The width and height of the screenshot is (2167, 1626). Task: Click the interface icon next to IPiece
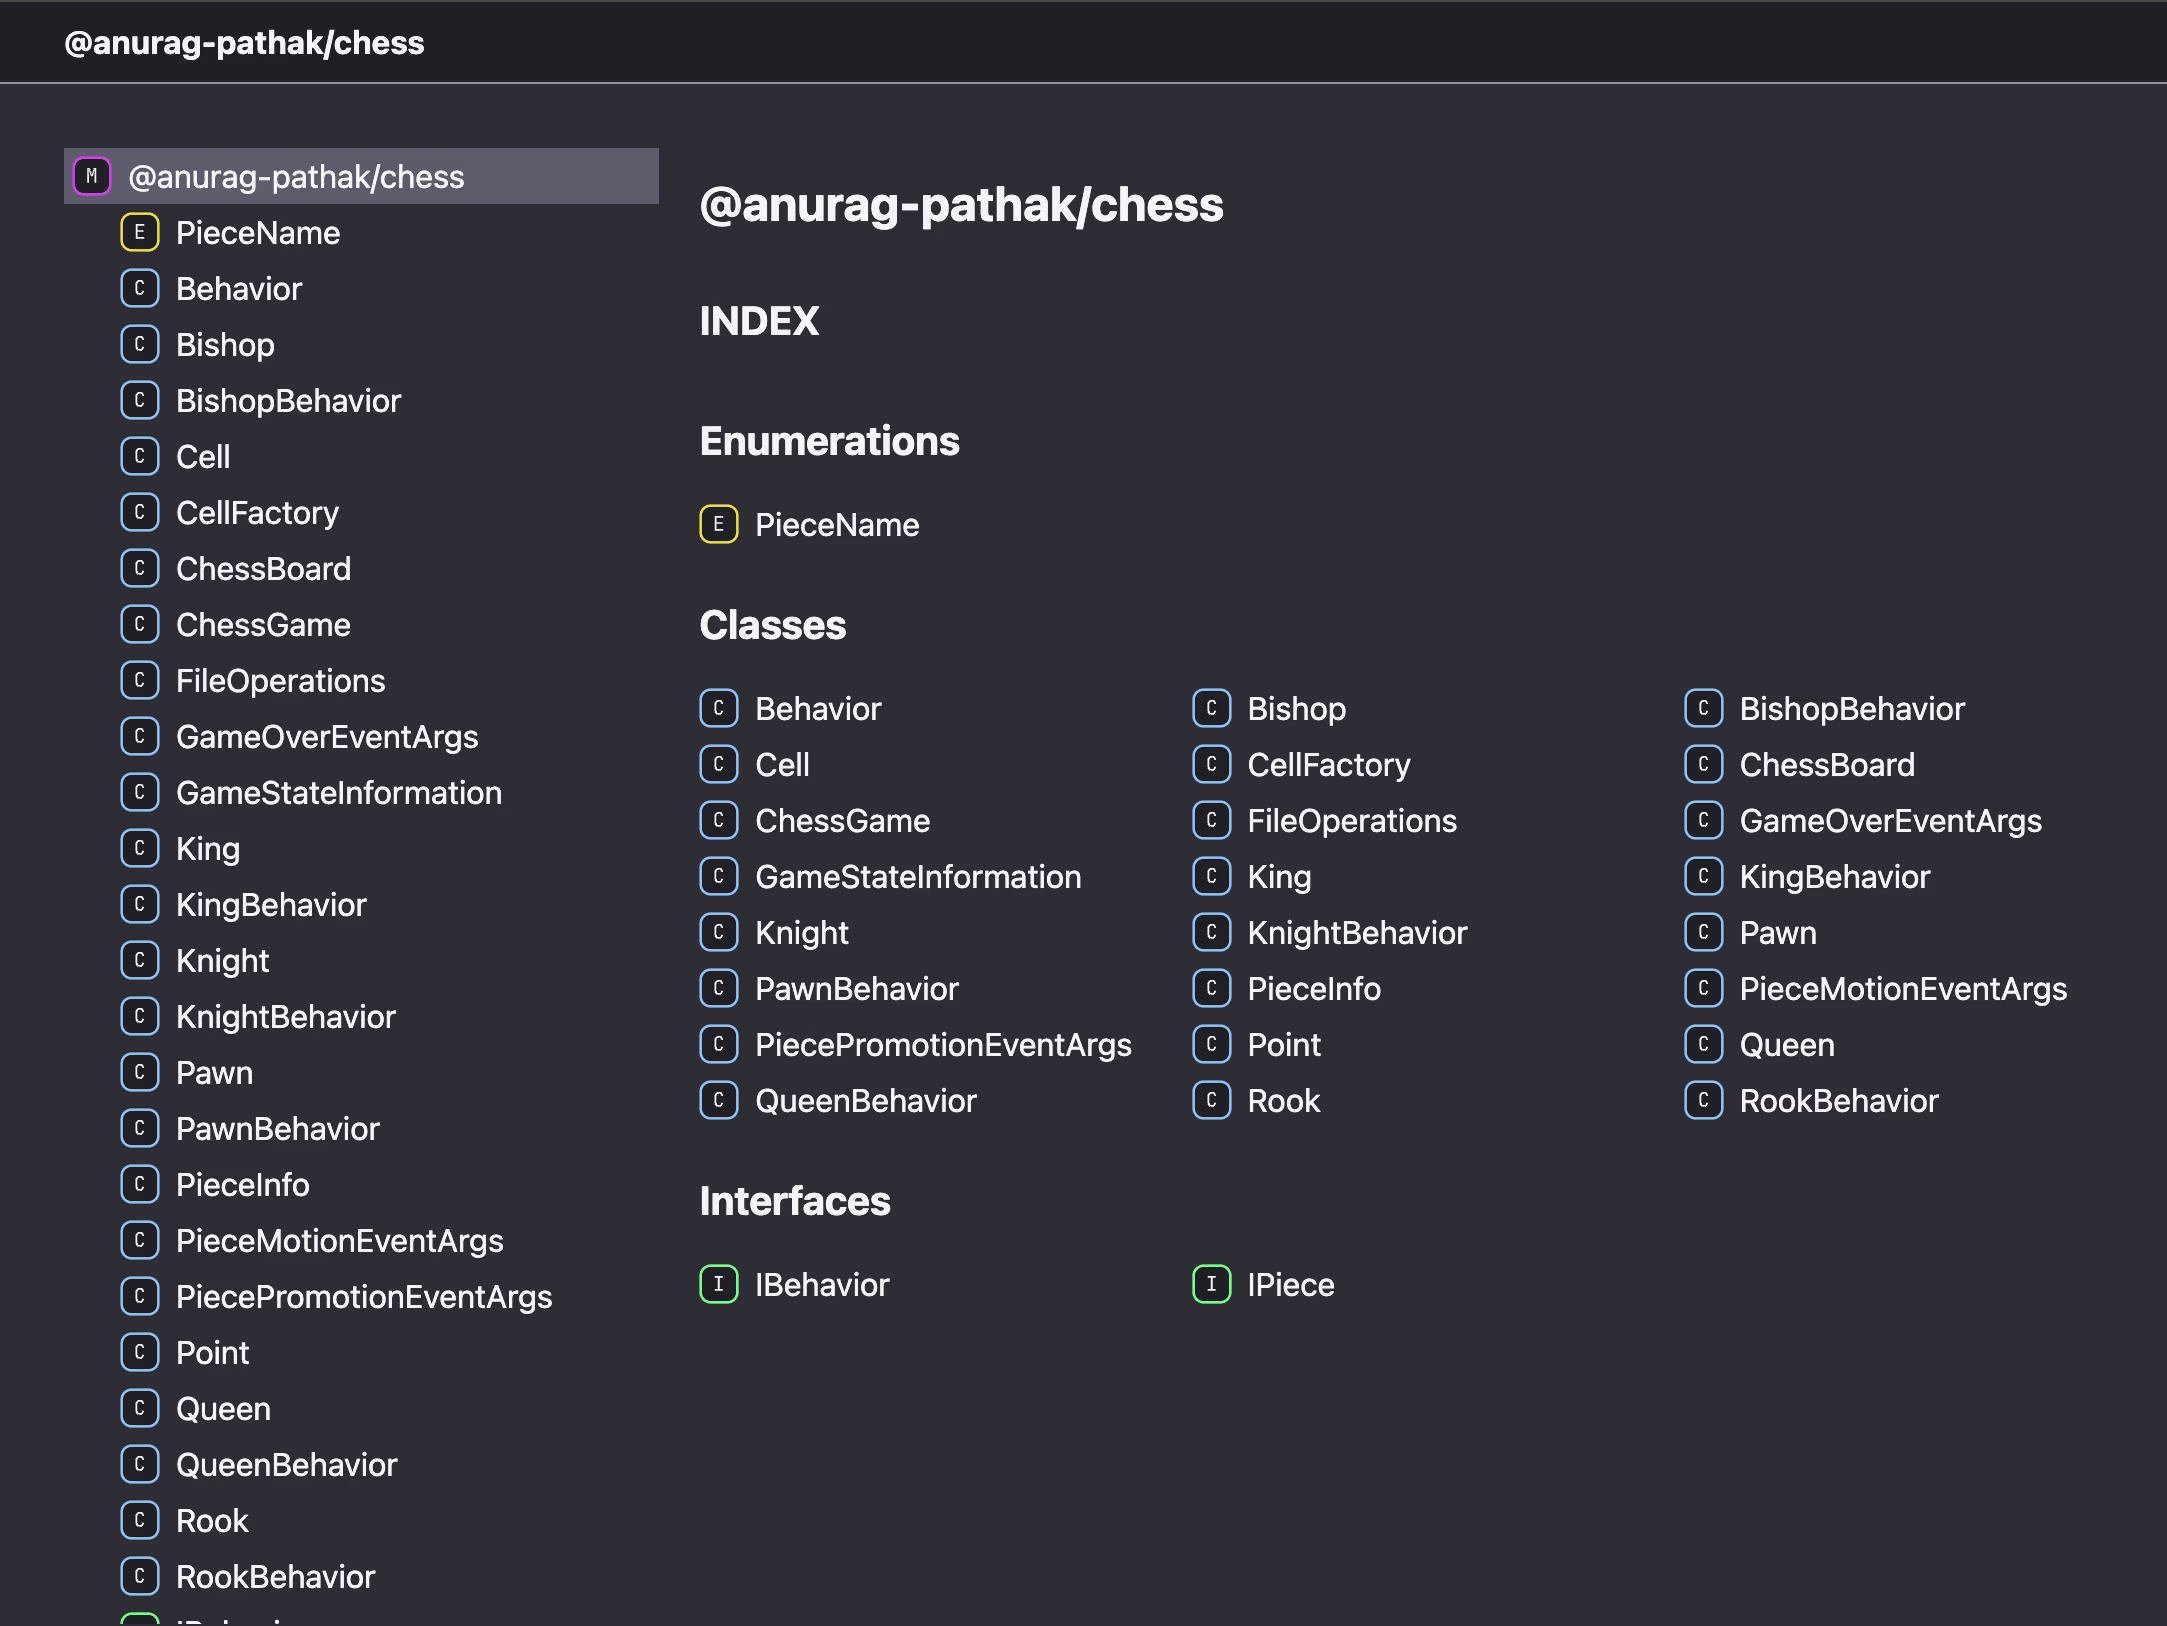point(1211,1285)
